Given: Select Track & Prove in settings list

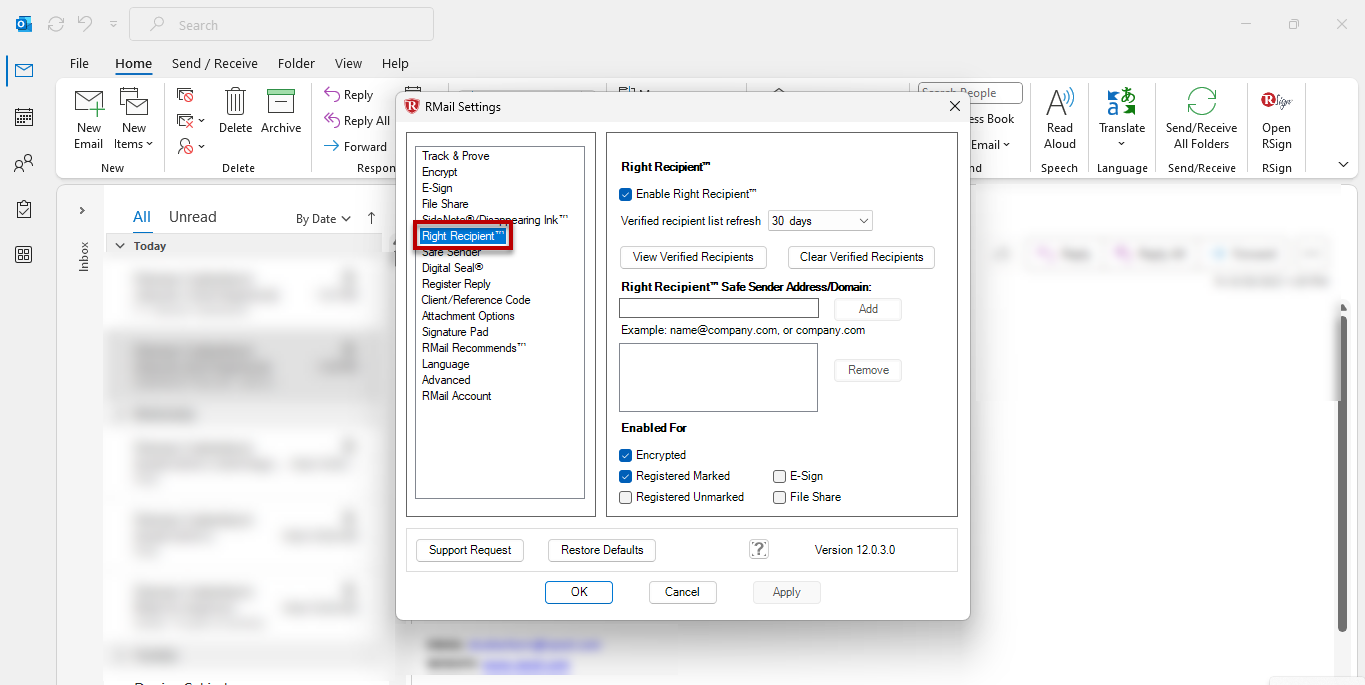Looking at the screenshot, I should click(x=455, y=156).
